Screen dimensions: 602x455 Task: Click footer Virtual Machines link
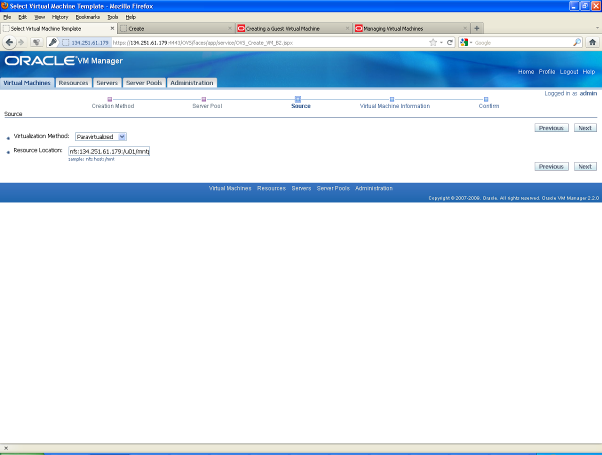(230, 188)
